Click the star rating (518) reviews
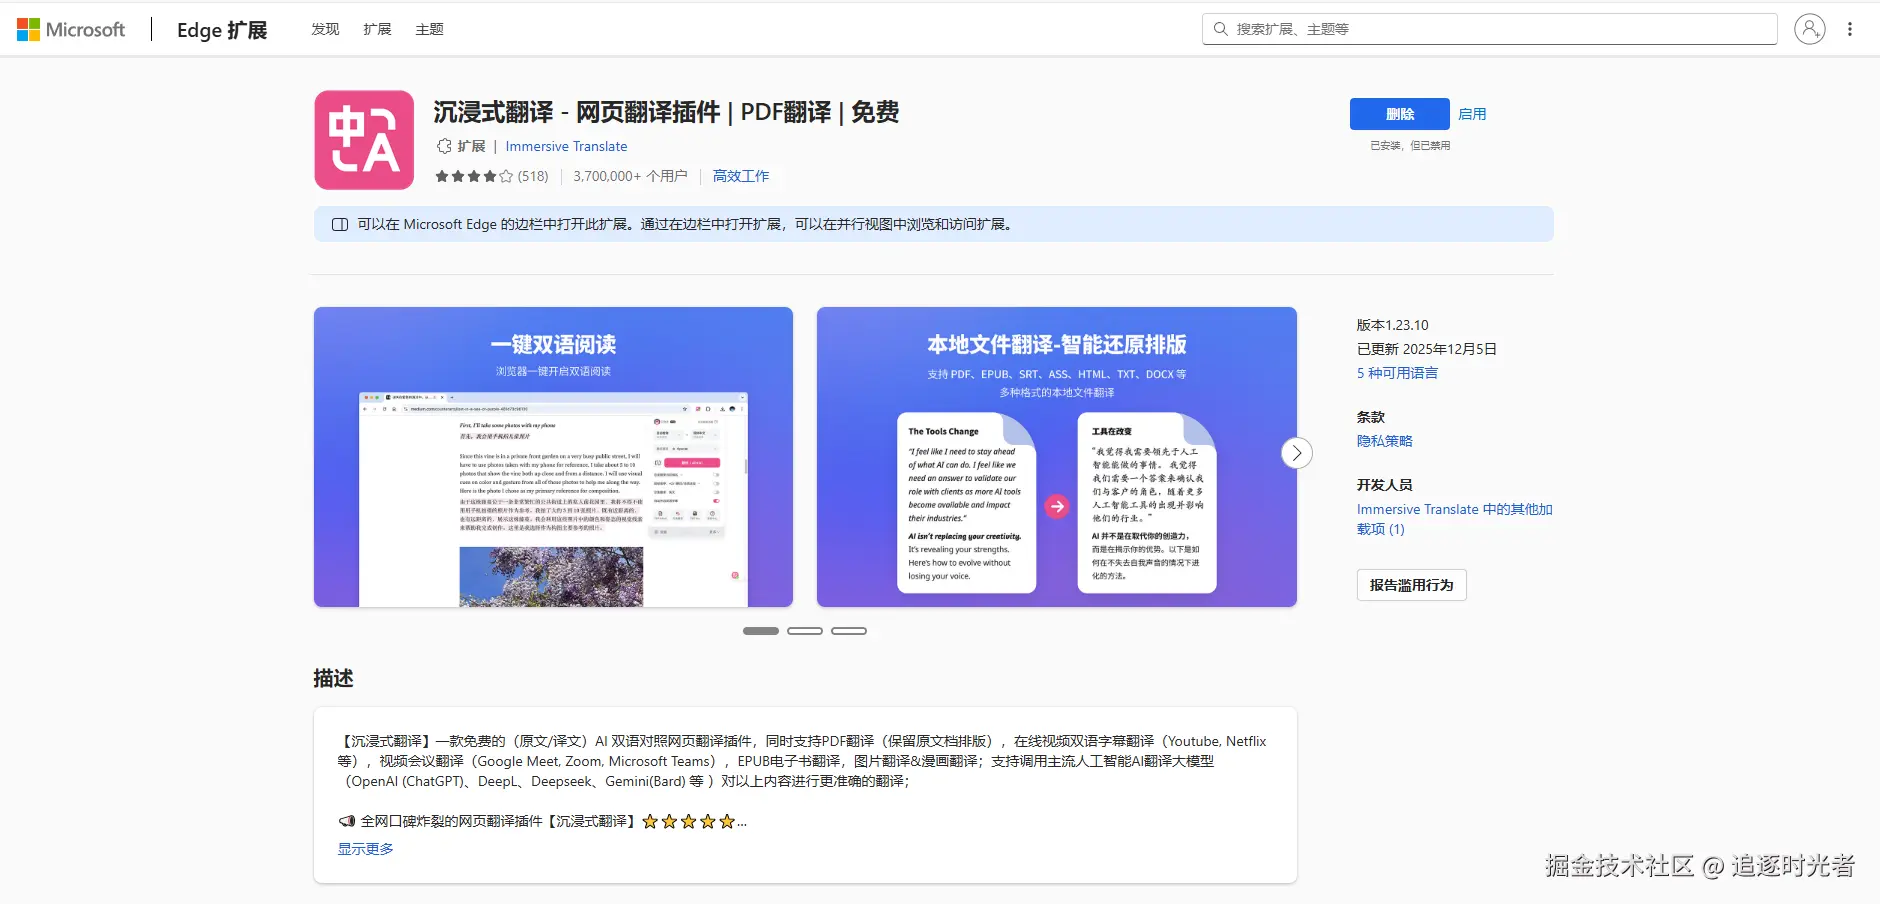 click(491, 176)
